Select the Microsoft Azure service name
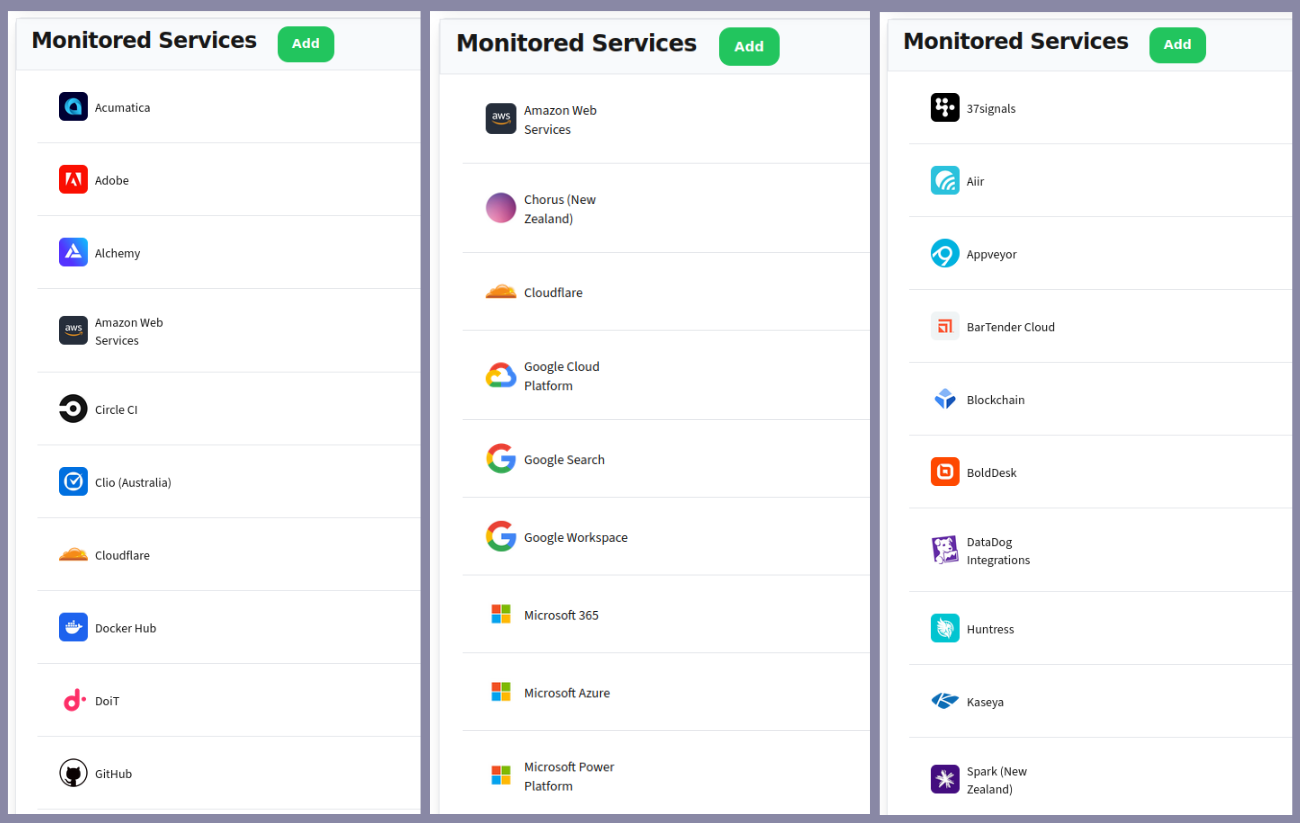1300x823 pixels. (x=566, y=693)
